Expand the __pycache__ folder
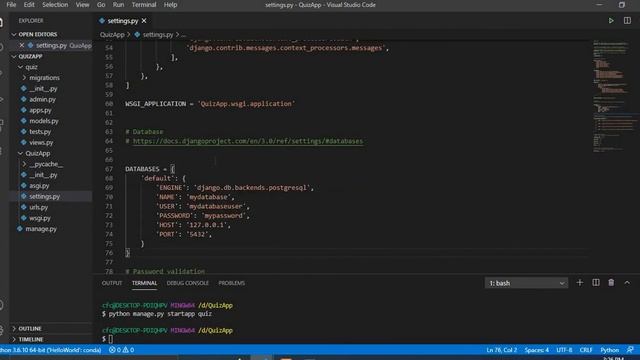The image size is (640, 360). point(46,164)
